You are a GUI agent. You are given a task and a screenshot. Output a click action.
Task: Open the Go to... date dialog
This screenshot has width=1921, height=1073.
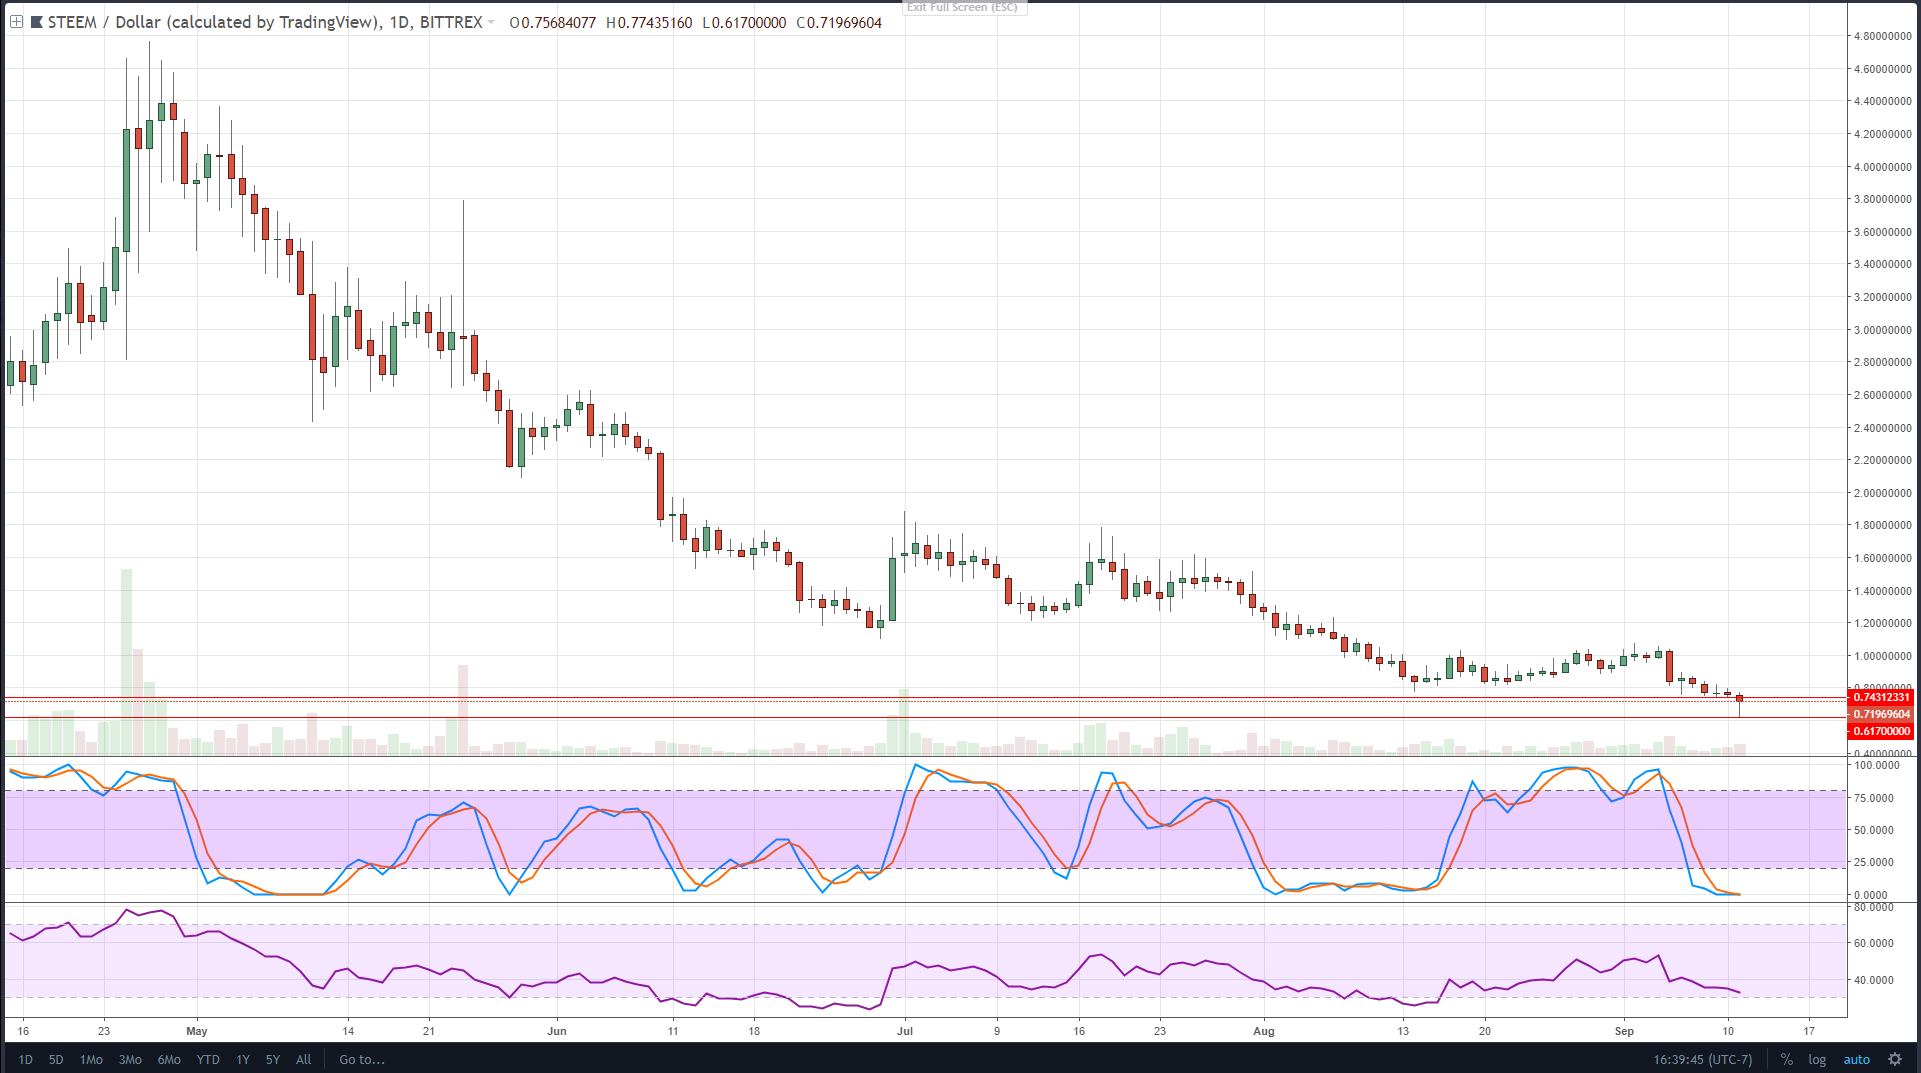pos(362,1059)
